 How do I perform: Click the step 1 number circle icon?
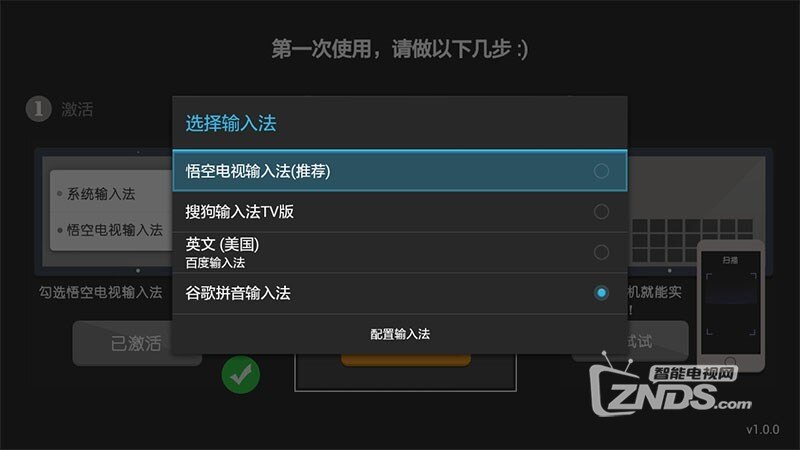click(38, 109)
